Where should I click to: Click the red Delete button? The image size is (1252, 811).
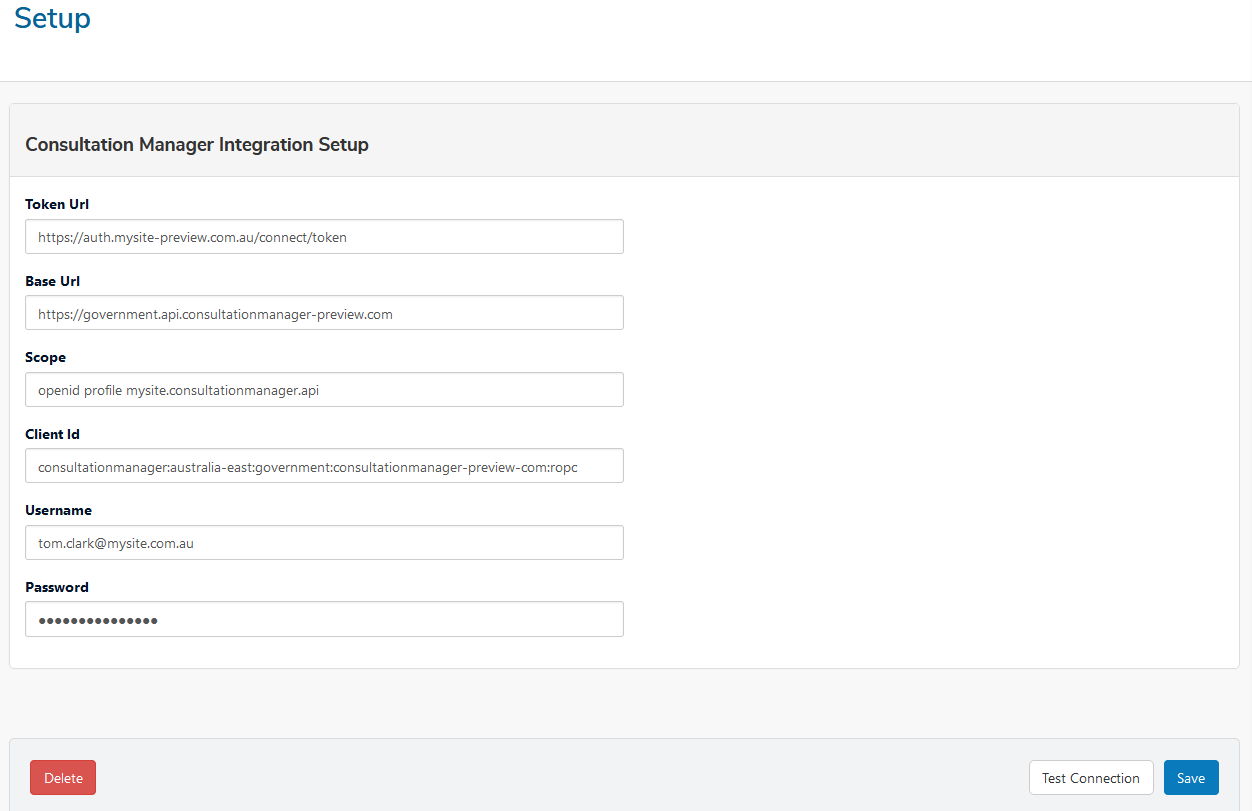click(x=63, y=778)
